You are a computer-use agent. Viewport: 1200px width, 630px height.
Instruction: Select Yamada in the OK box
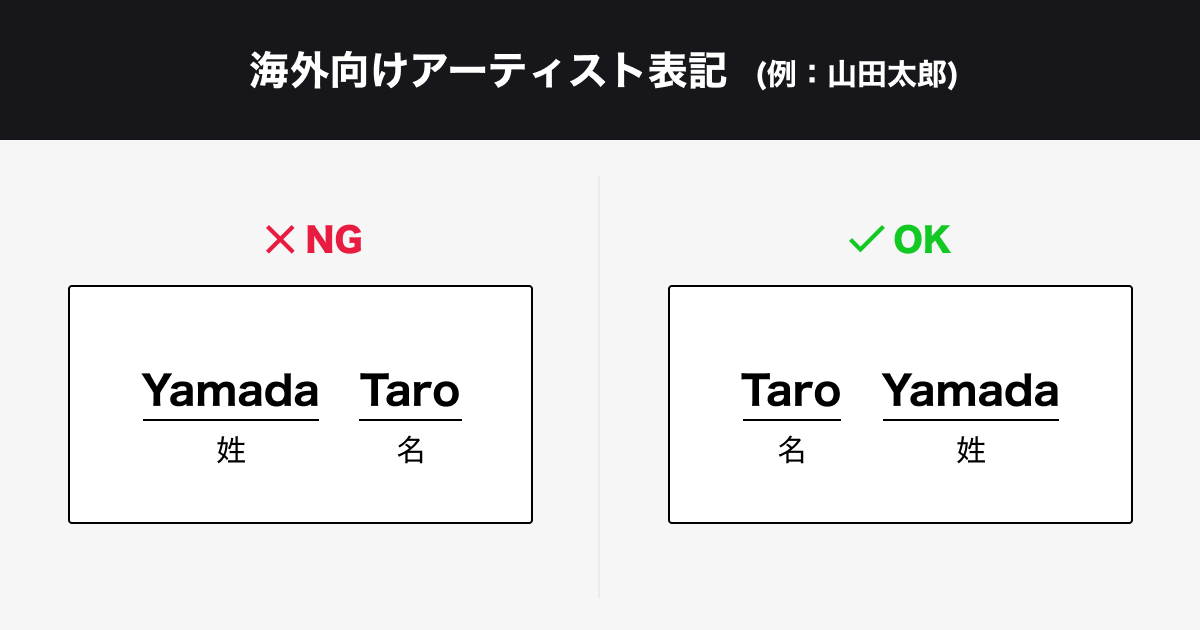970,390
